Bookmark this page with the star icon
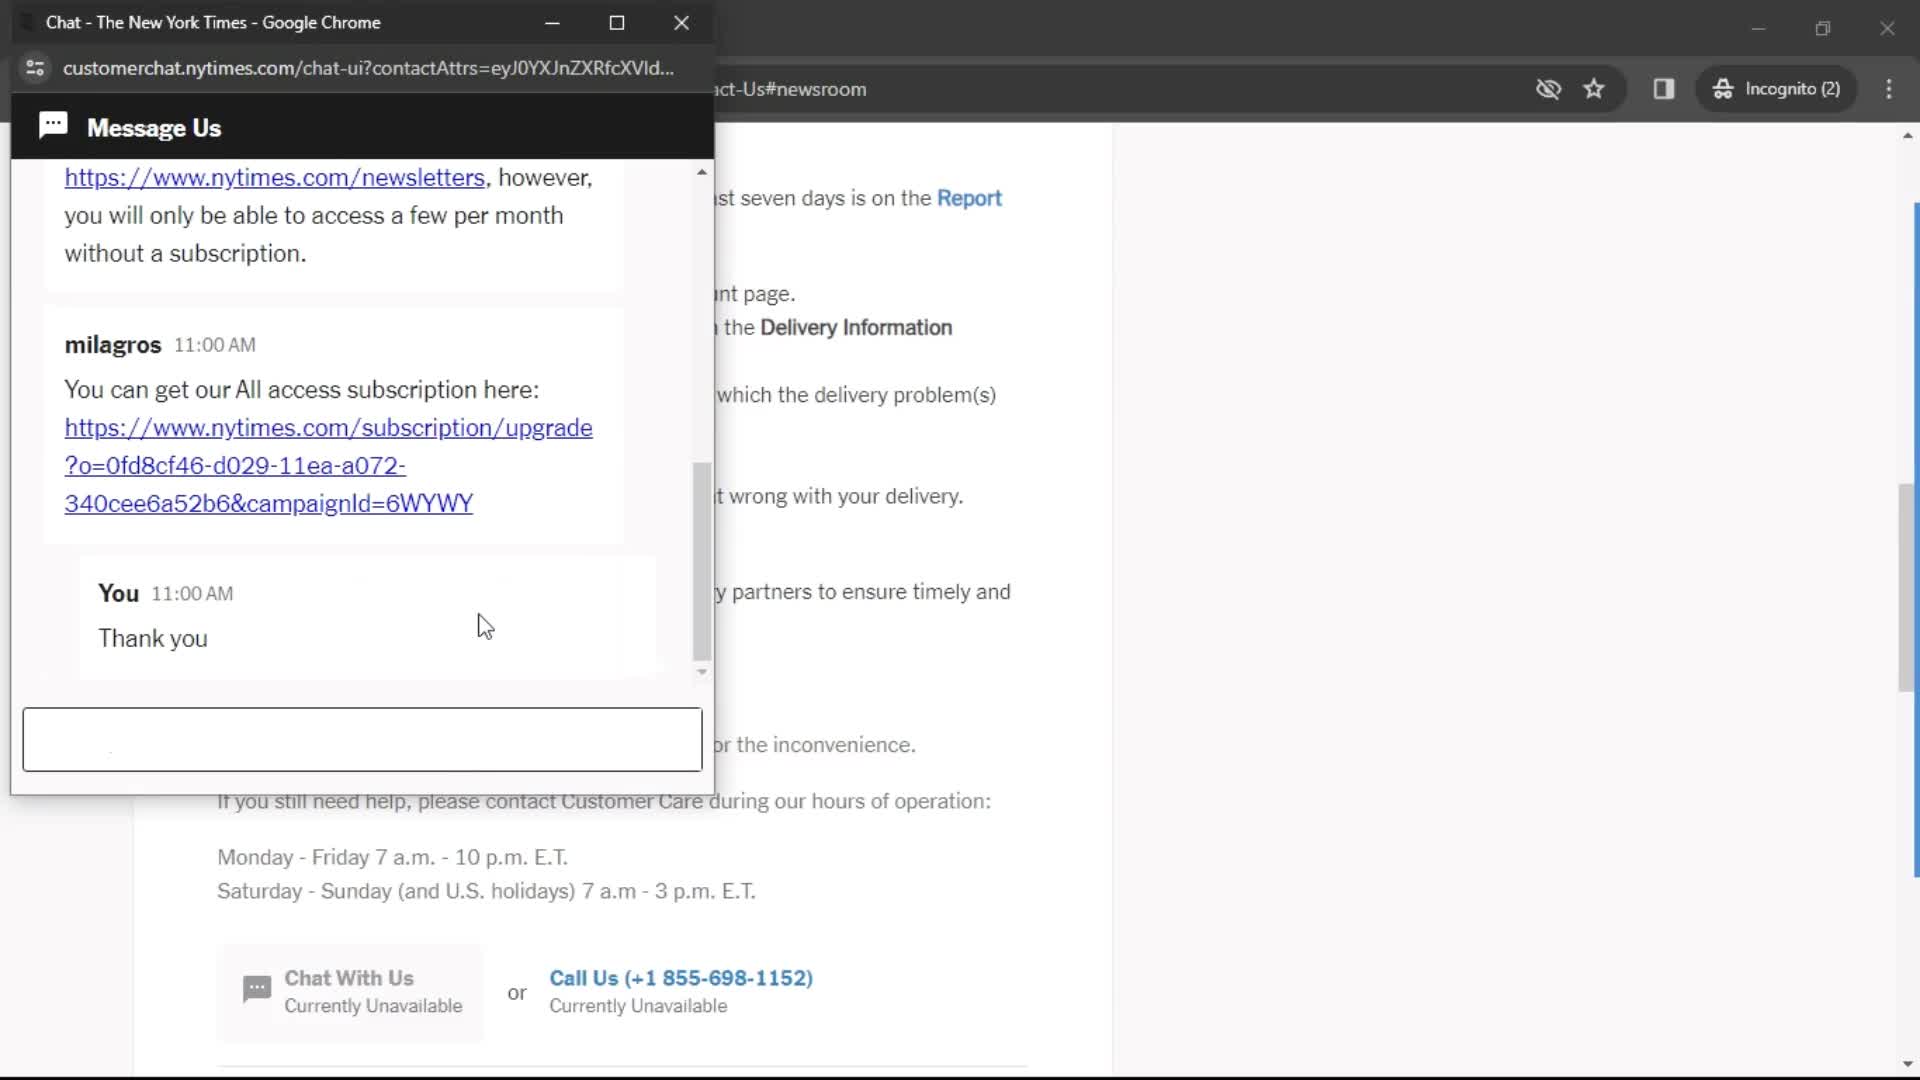The width and height of the screenshot is (1920, 1080). [1594, 89]
